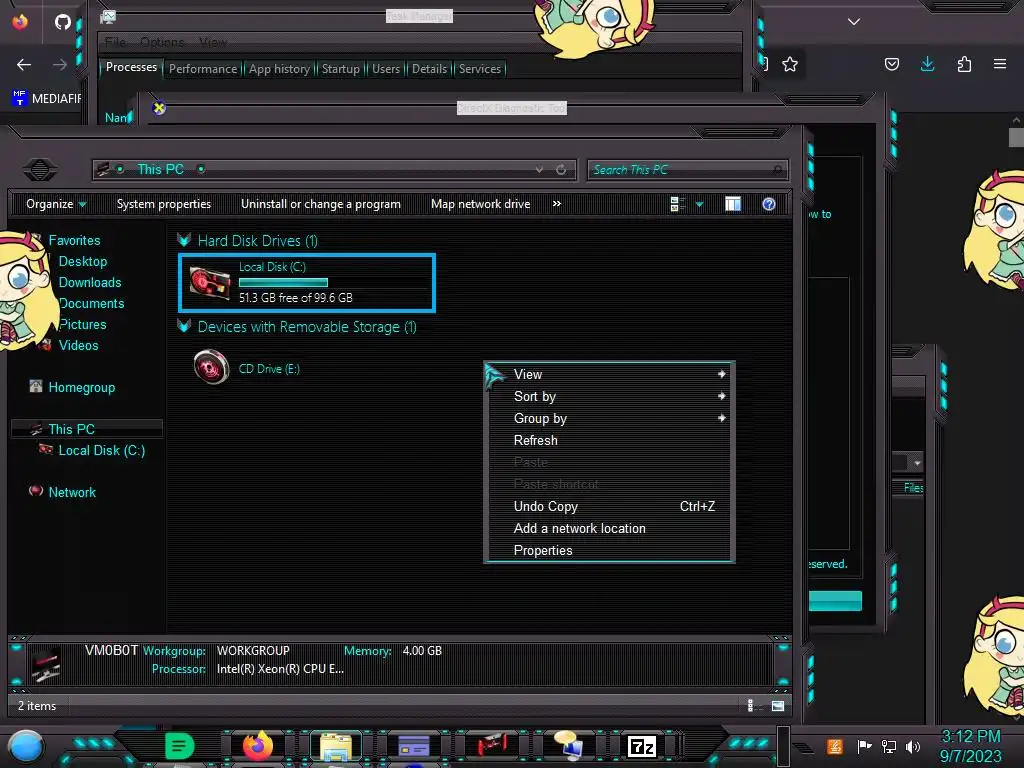1024x768 pixels.
Task: Expand the View submenu in context menu
Action: pyautogui.click(x=609, y=374)
